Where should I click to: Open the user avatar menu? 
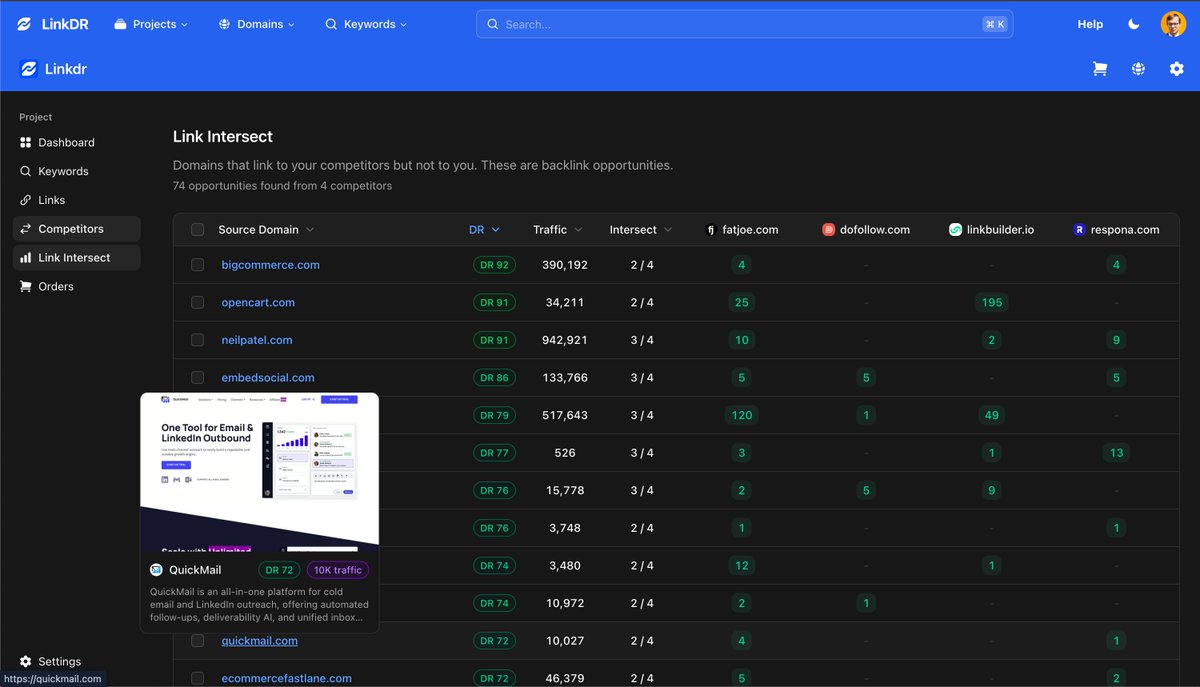click(1173, 24)
